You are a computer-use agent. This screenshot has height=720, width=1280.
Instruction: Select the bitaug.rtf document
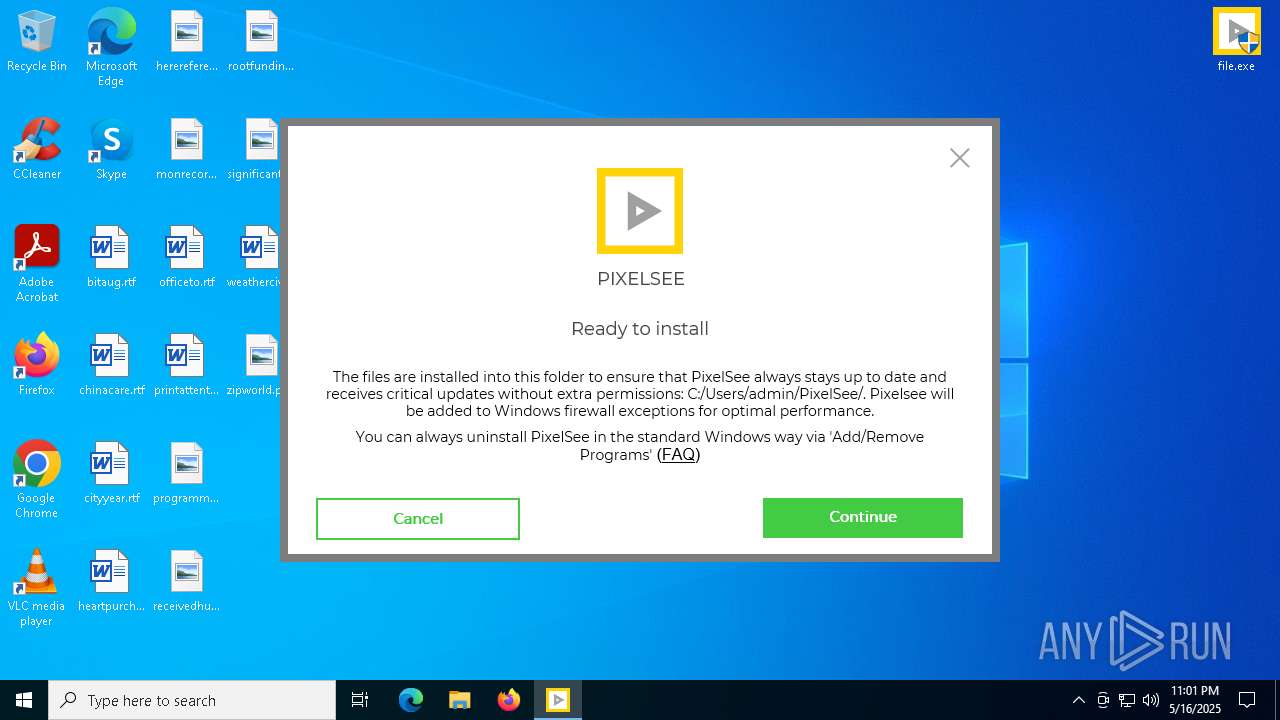pyautogui.click(x=111, y=258)
